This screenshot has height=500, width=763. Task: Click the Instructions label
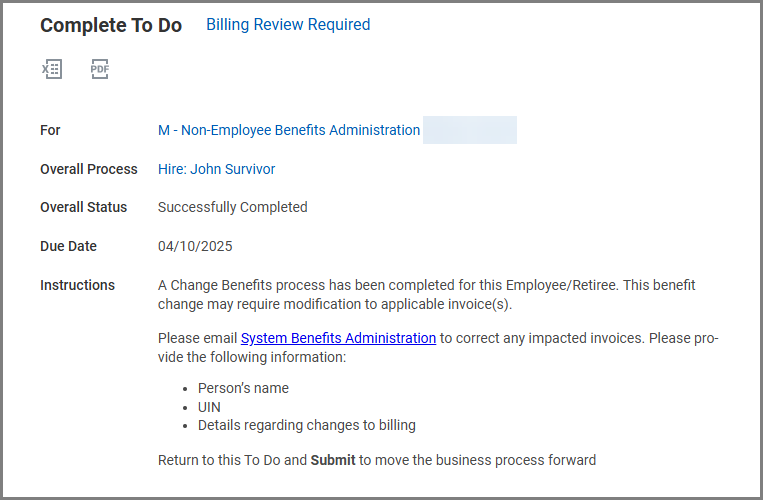77,285
